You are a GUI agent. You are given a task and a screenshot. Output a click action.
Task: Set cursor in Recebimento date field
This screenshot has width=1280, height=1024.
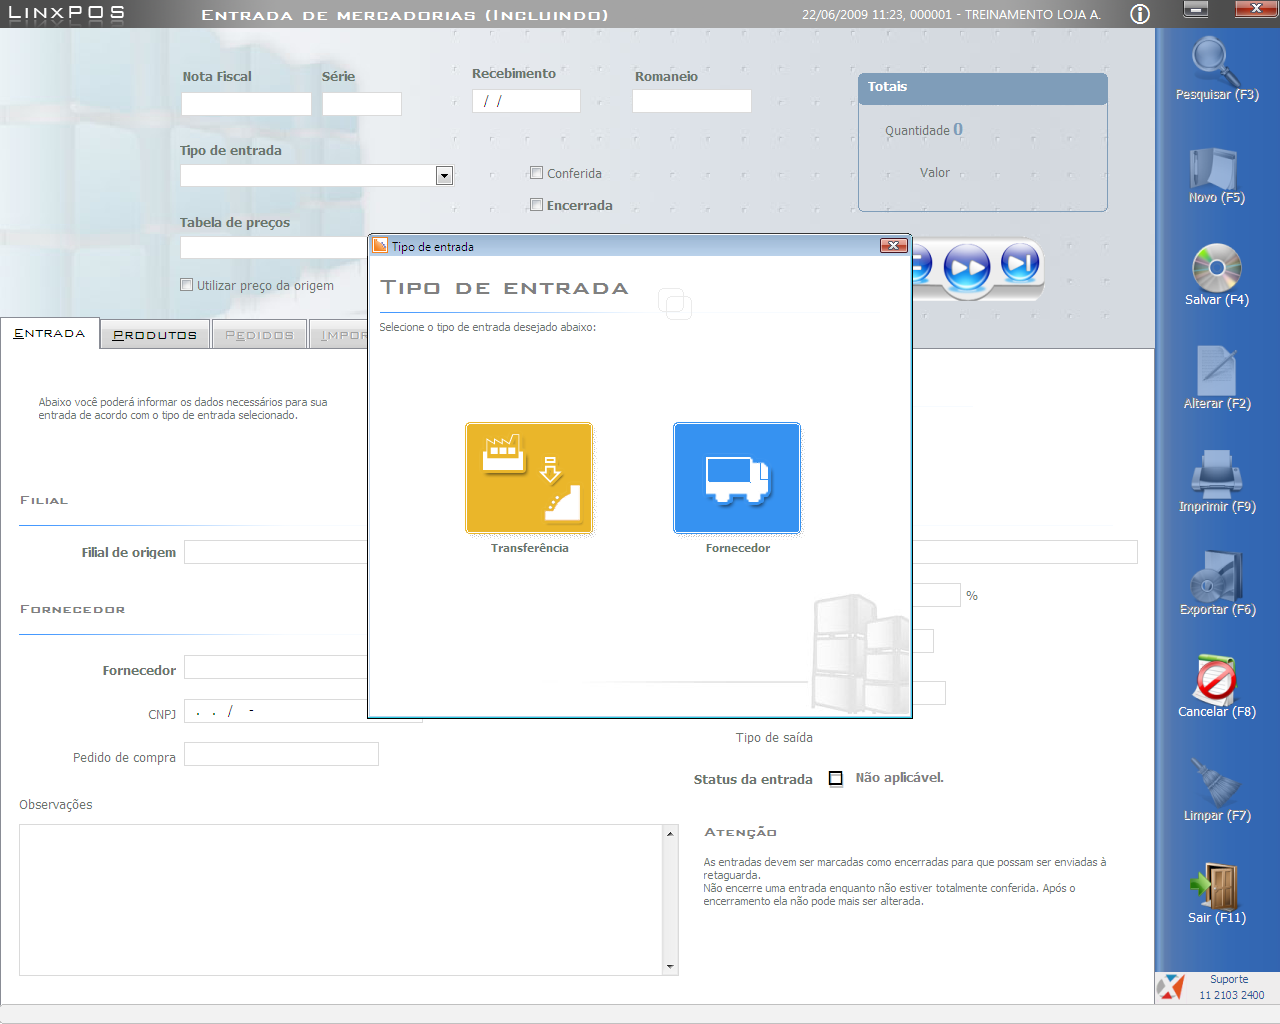pyautogui.click(x=526, y=101)
